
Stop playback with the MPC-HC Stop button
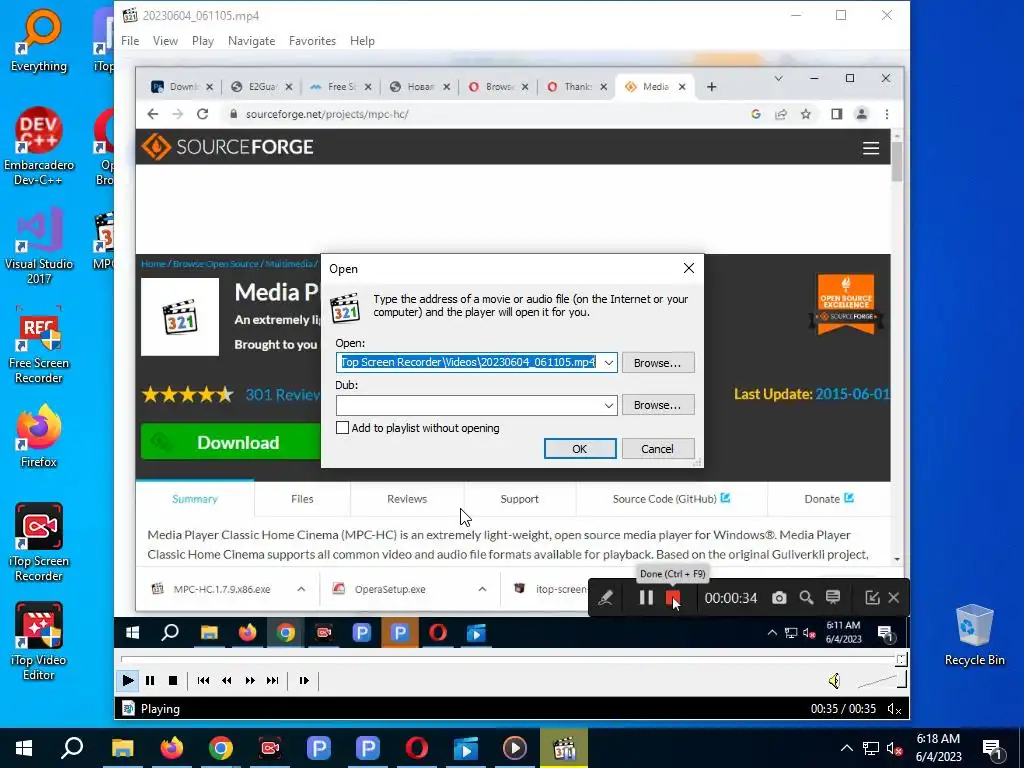point(172,680)
